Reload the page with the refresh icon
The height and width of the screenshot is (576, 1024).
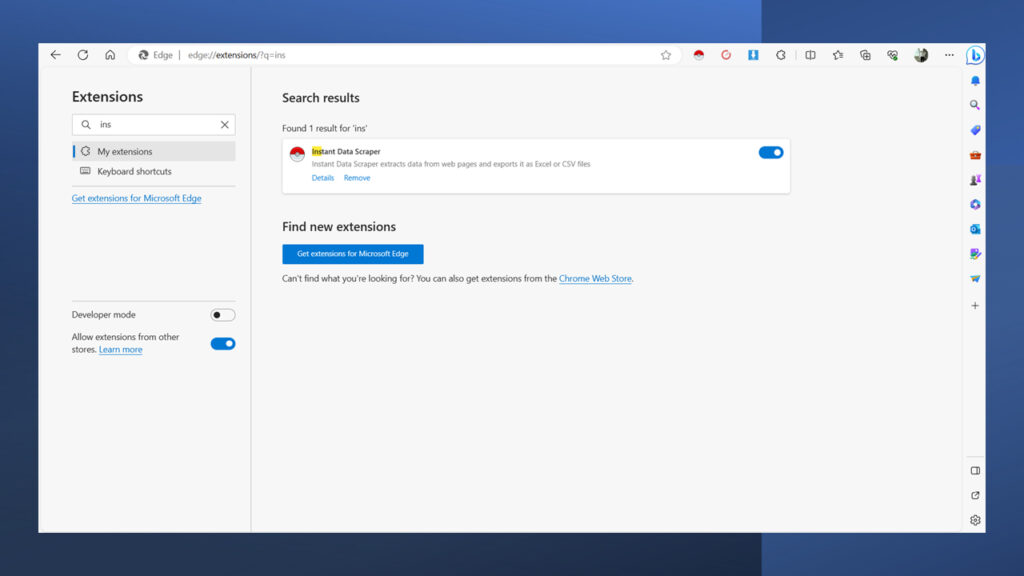[x=83, y=55]
